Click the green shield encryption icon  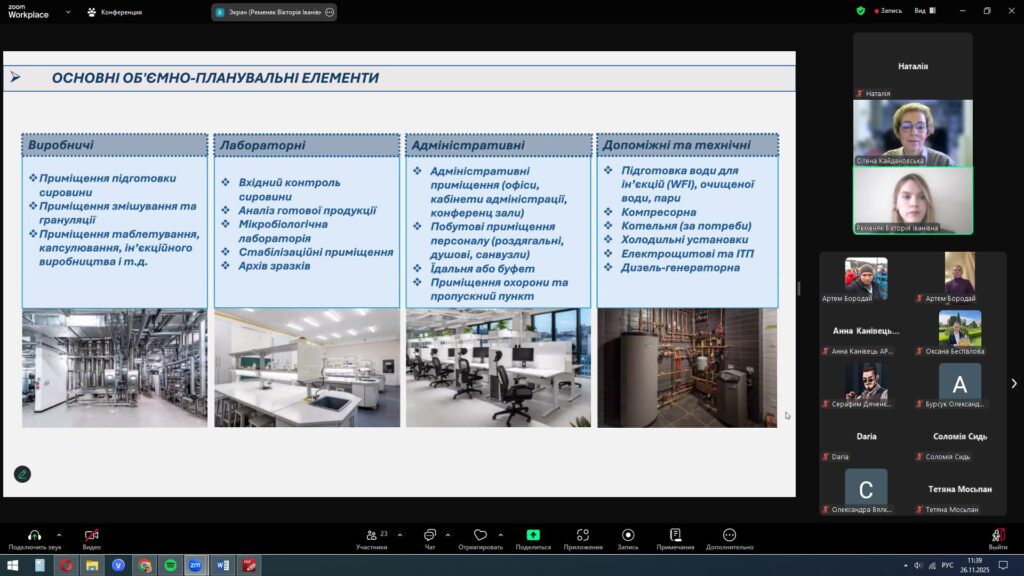tap(860, 11)
